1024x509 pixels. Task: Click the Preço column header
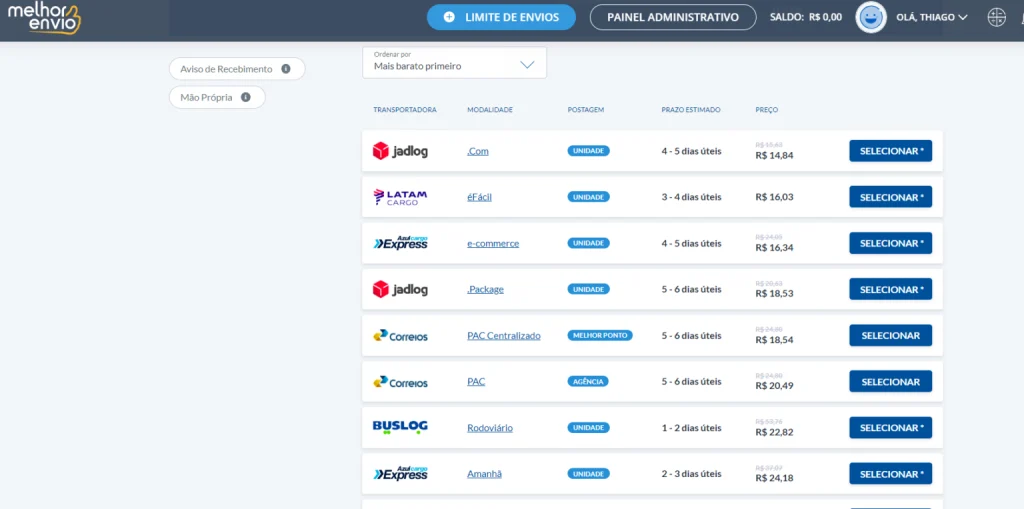click(767, 110)
